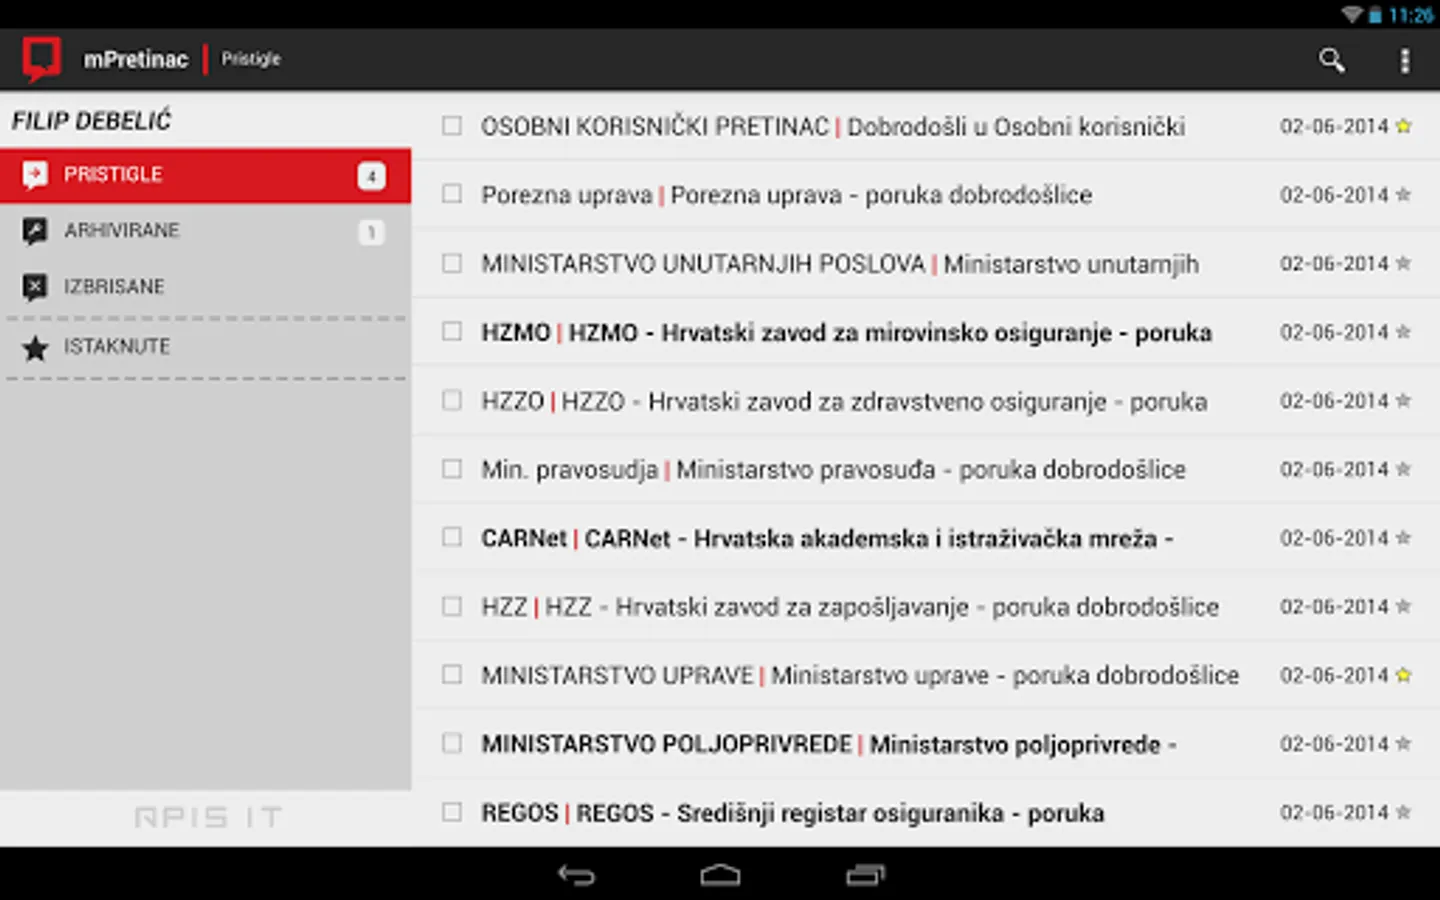Click the Izbrisane deleted folder icon

35,287
